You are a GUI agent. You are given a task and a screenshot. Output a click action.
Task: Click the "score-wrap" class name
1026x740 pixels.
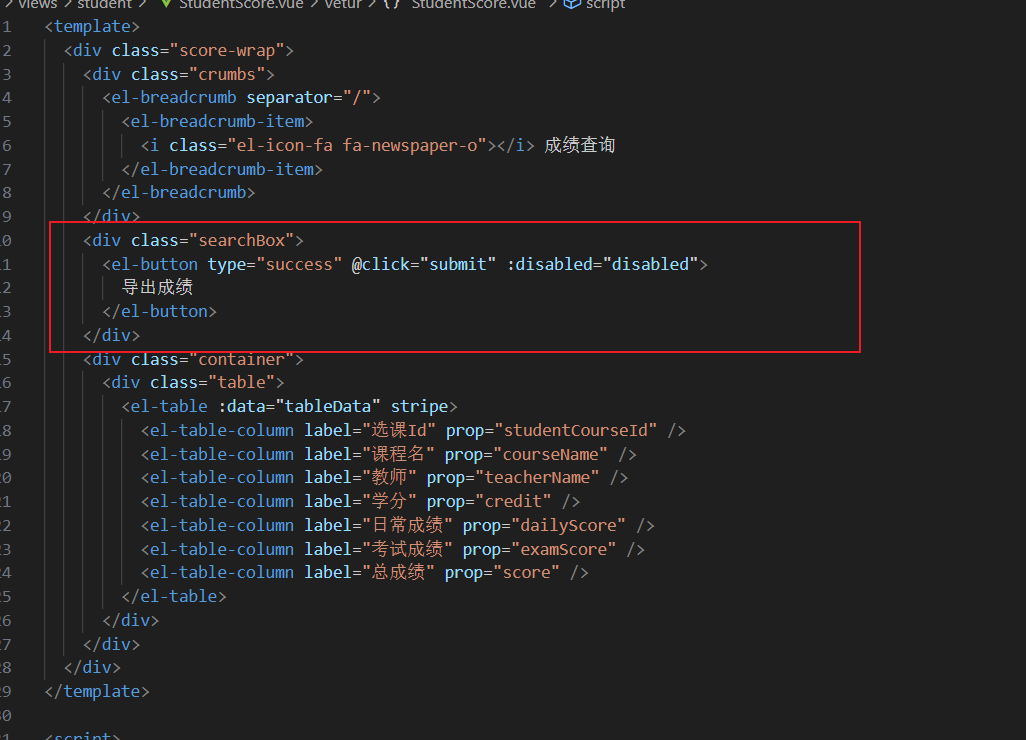click(x=231, y=50)
